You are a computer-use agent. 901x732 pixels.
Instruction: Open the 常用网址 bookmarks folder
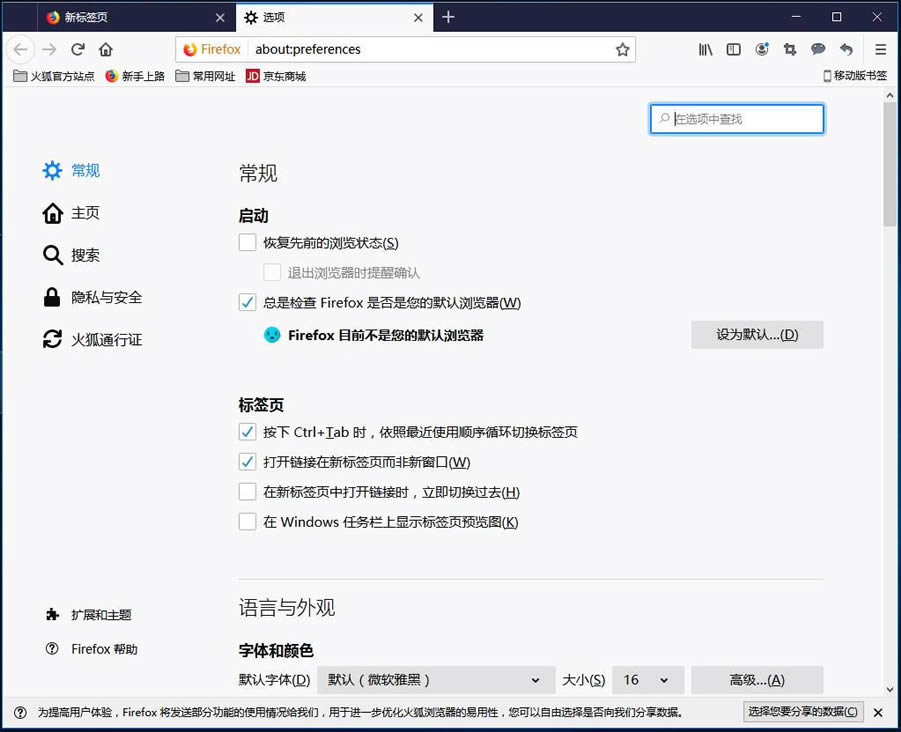click(206, 76)
